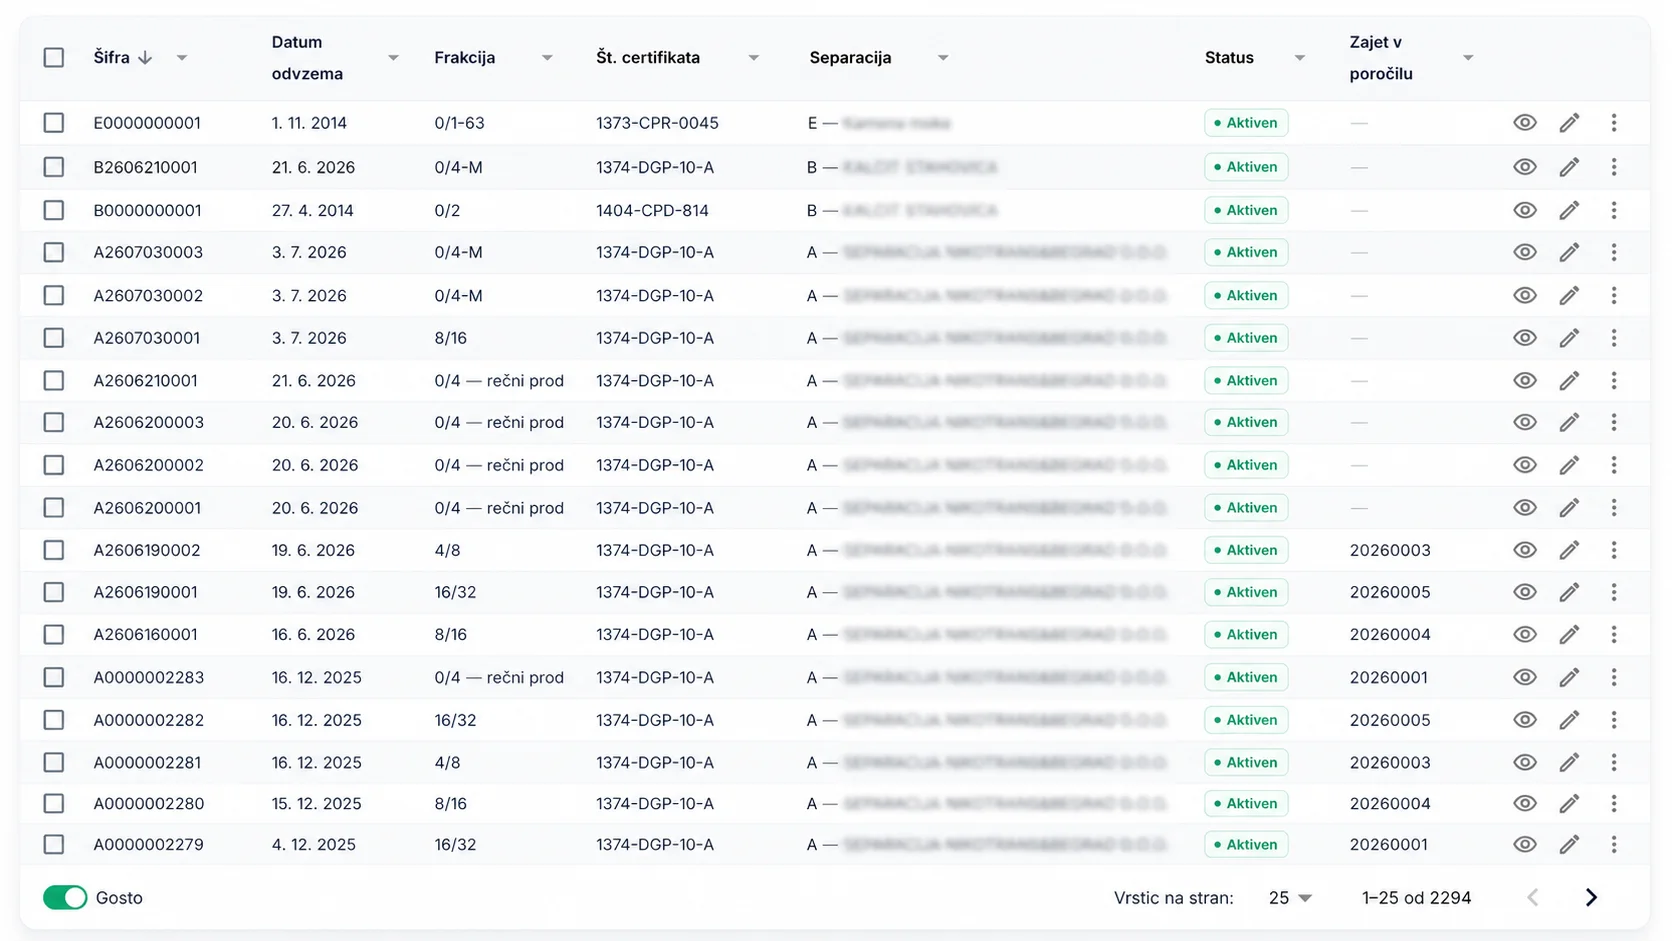Viewport: 1672px width, 941px height.
Task: Open Frakcija column filter dropdown
Action: tap(547, 58)
